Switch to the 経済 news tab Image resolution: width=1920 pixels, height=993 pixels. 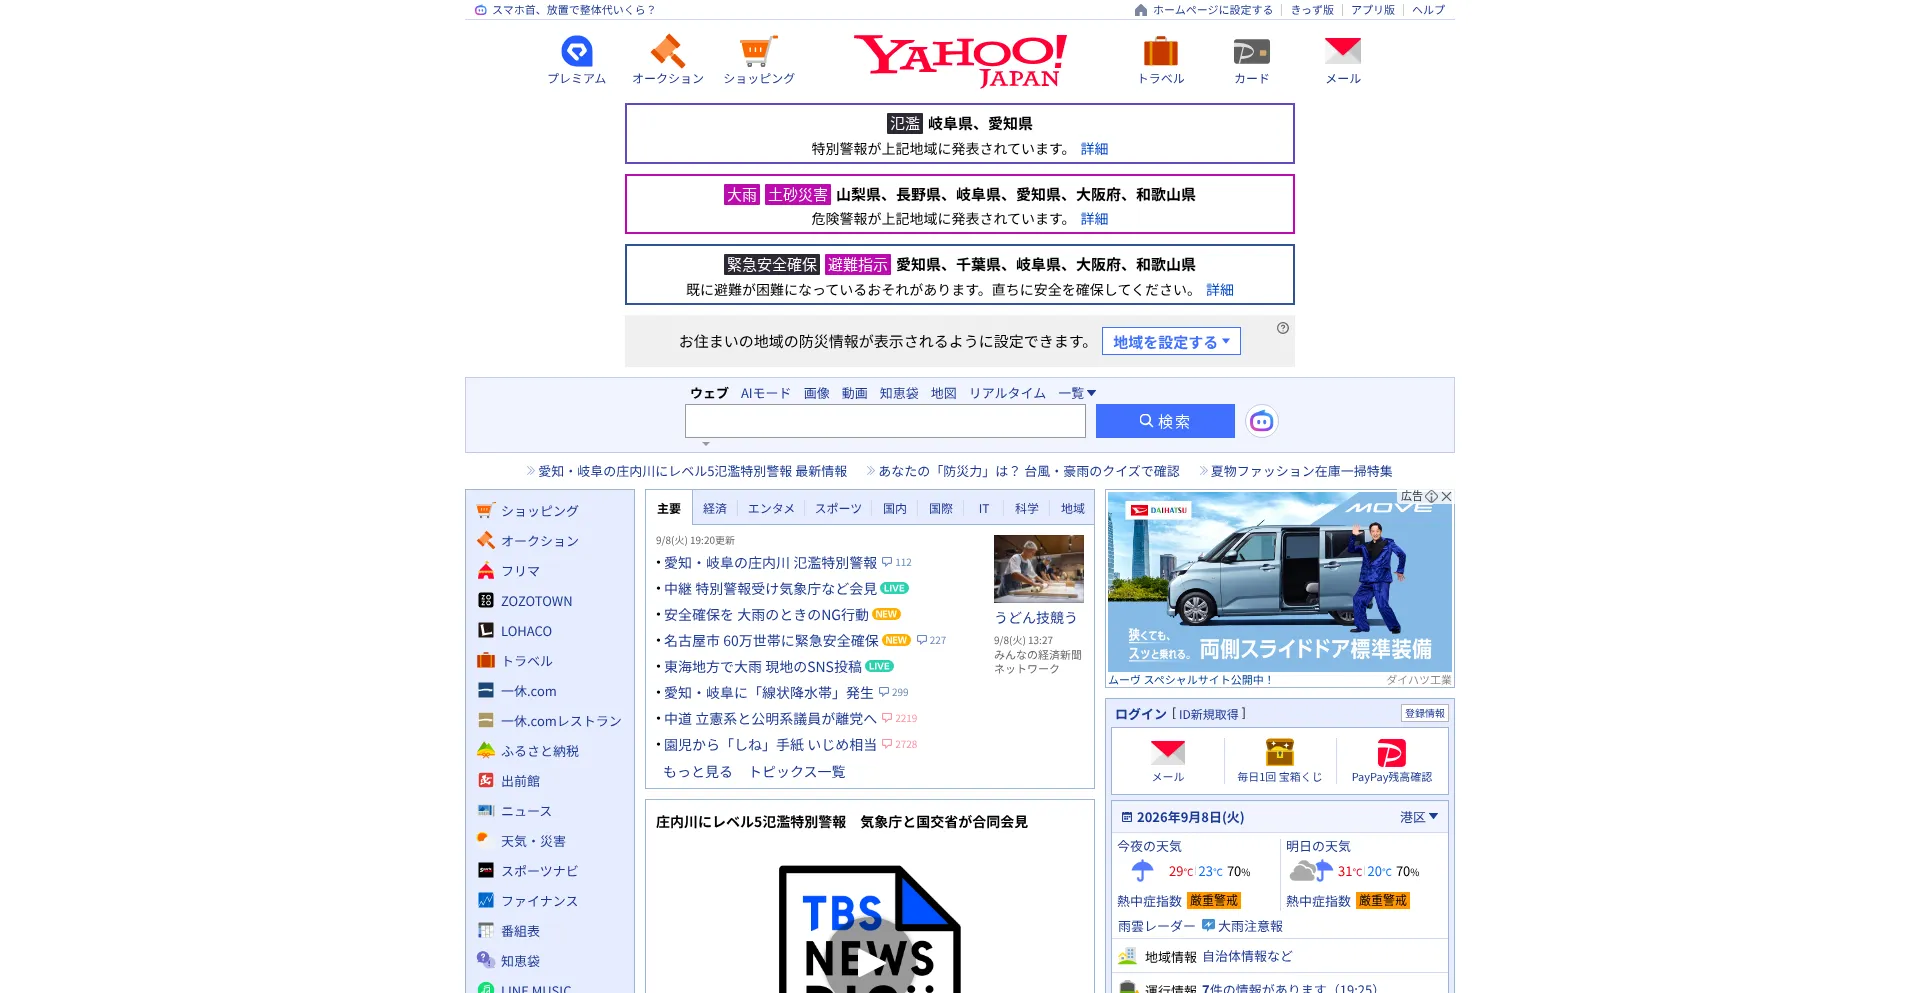click(715, 508)
